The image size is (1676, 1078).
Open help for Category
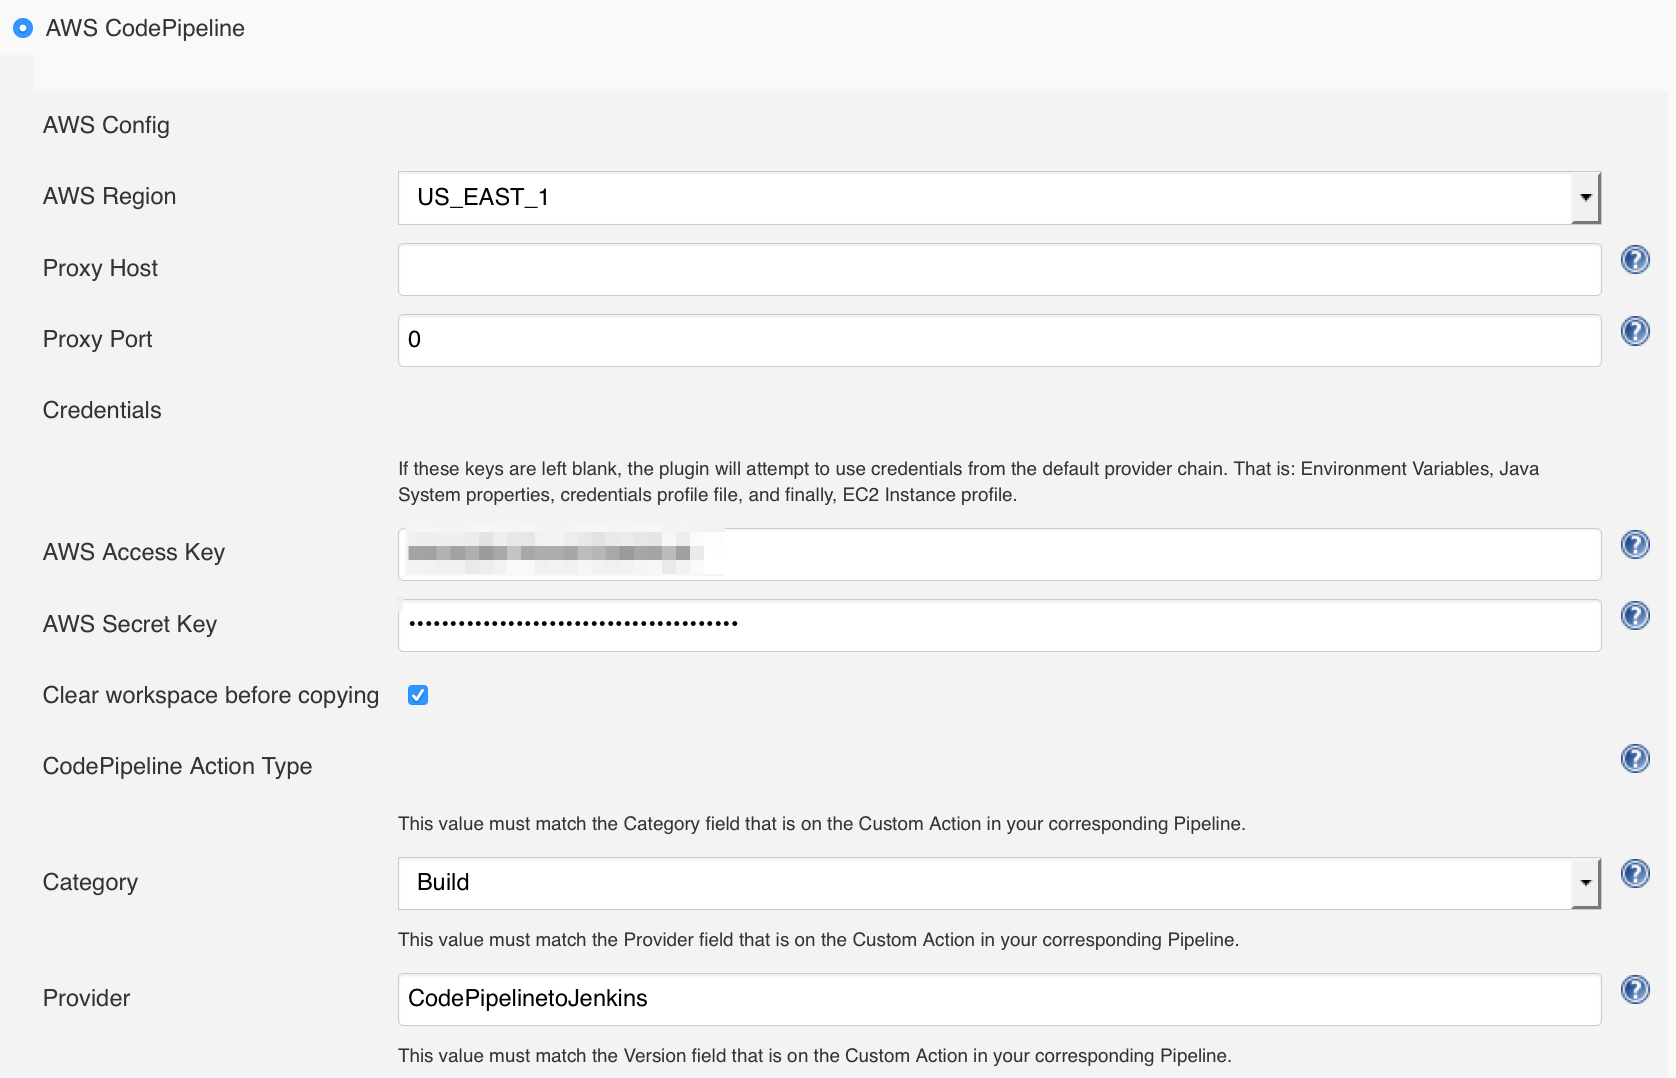click(x=1635, y=873)
